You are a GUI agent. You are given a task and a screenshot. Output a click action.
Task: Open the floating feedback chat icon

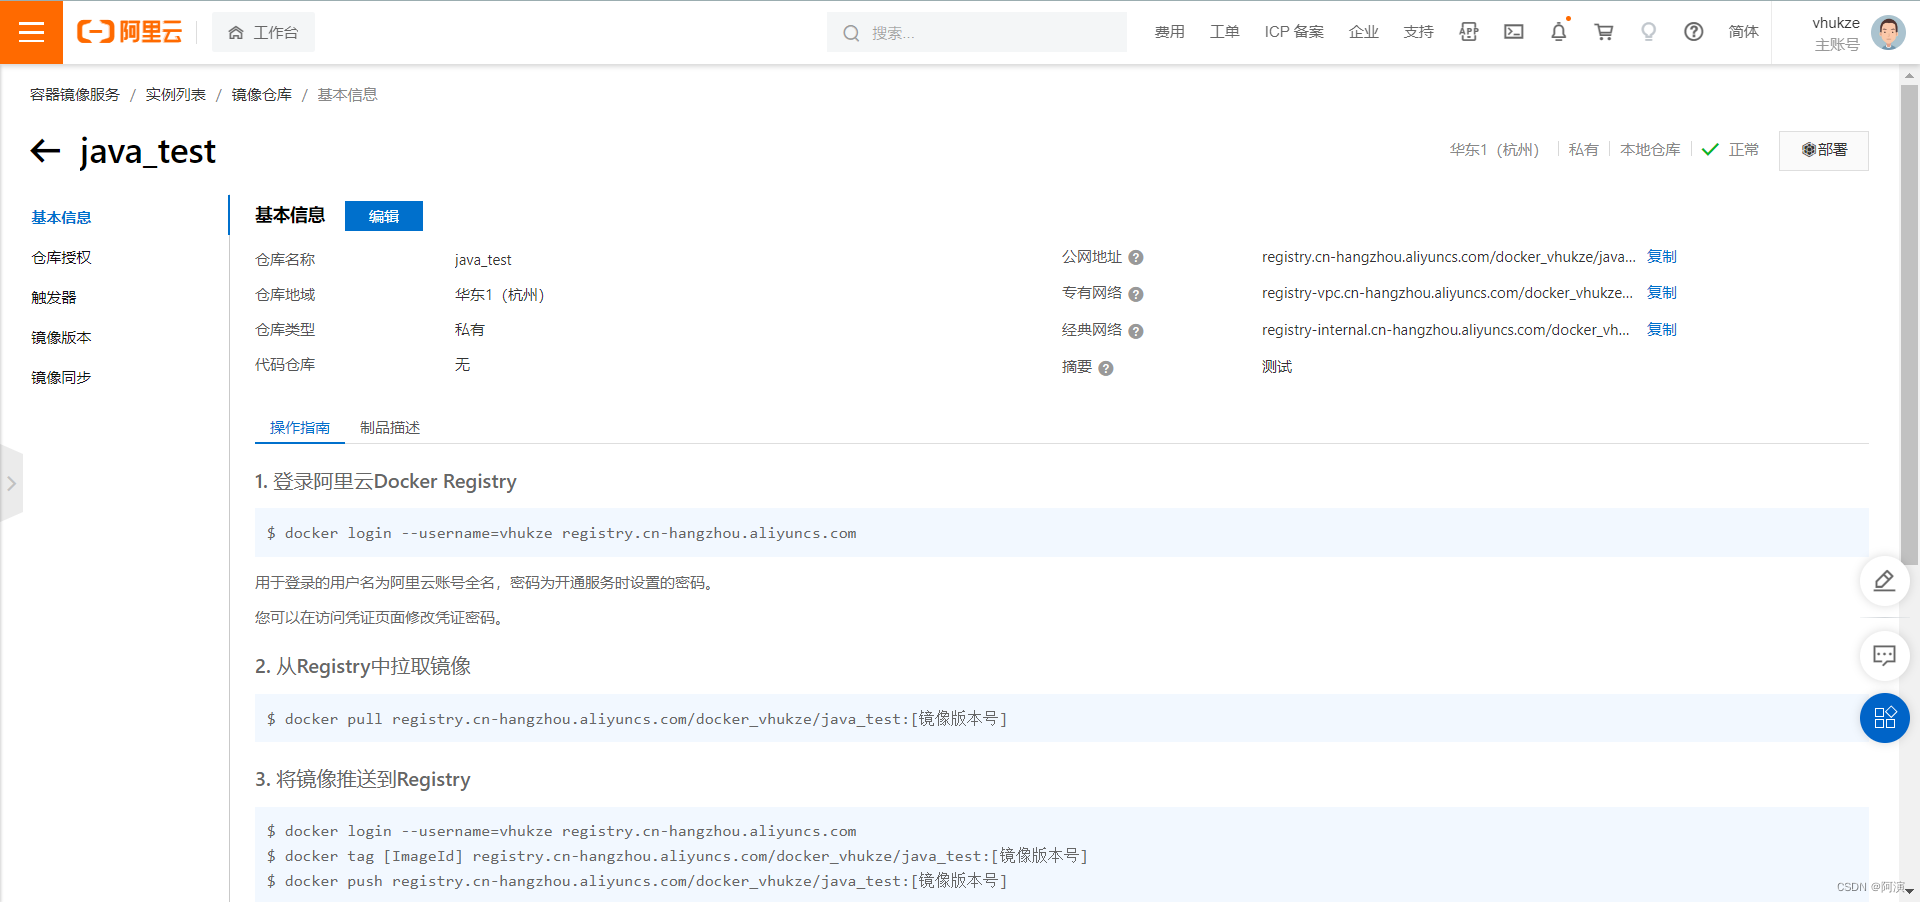[1885, 656]
